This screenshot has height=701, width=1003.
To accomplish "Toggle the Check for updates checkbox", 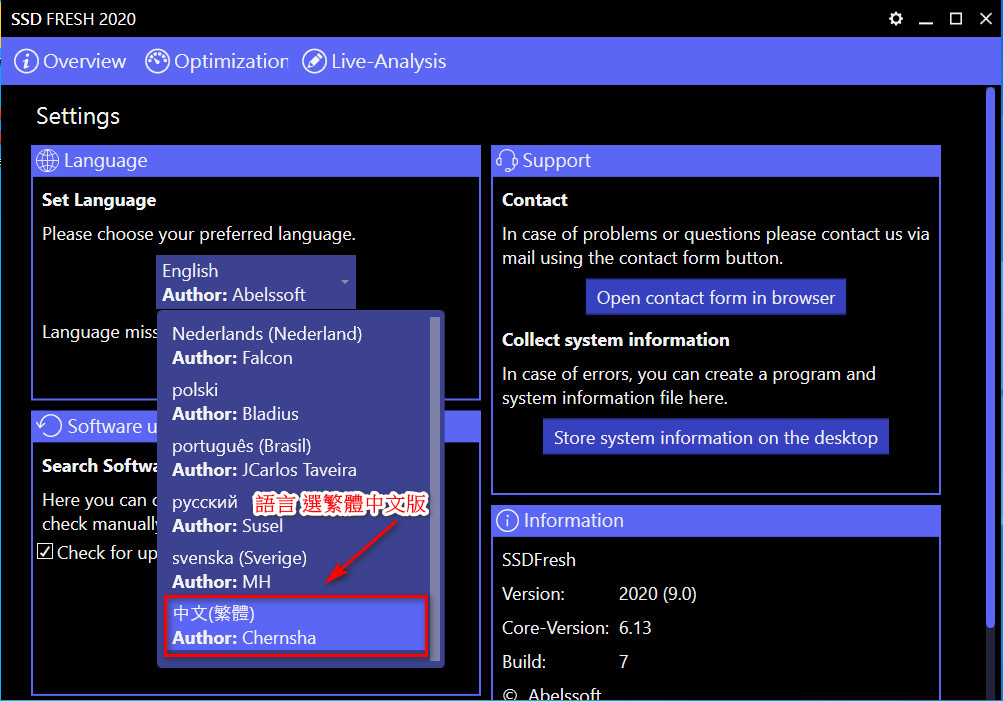I will pos(45,551).
